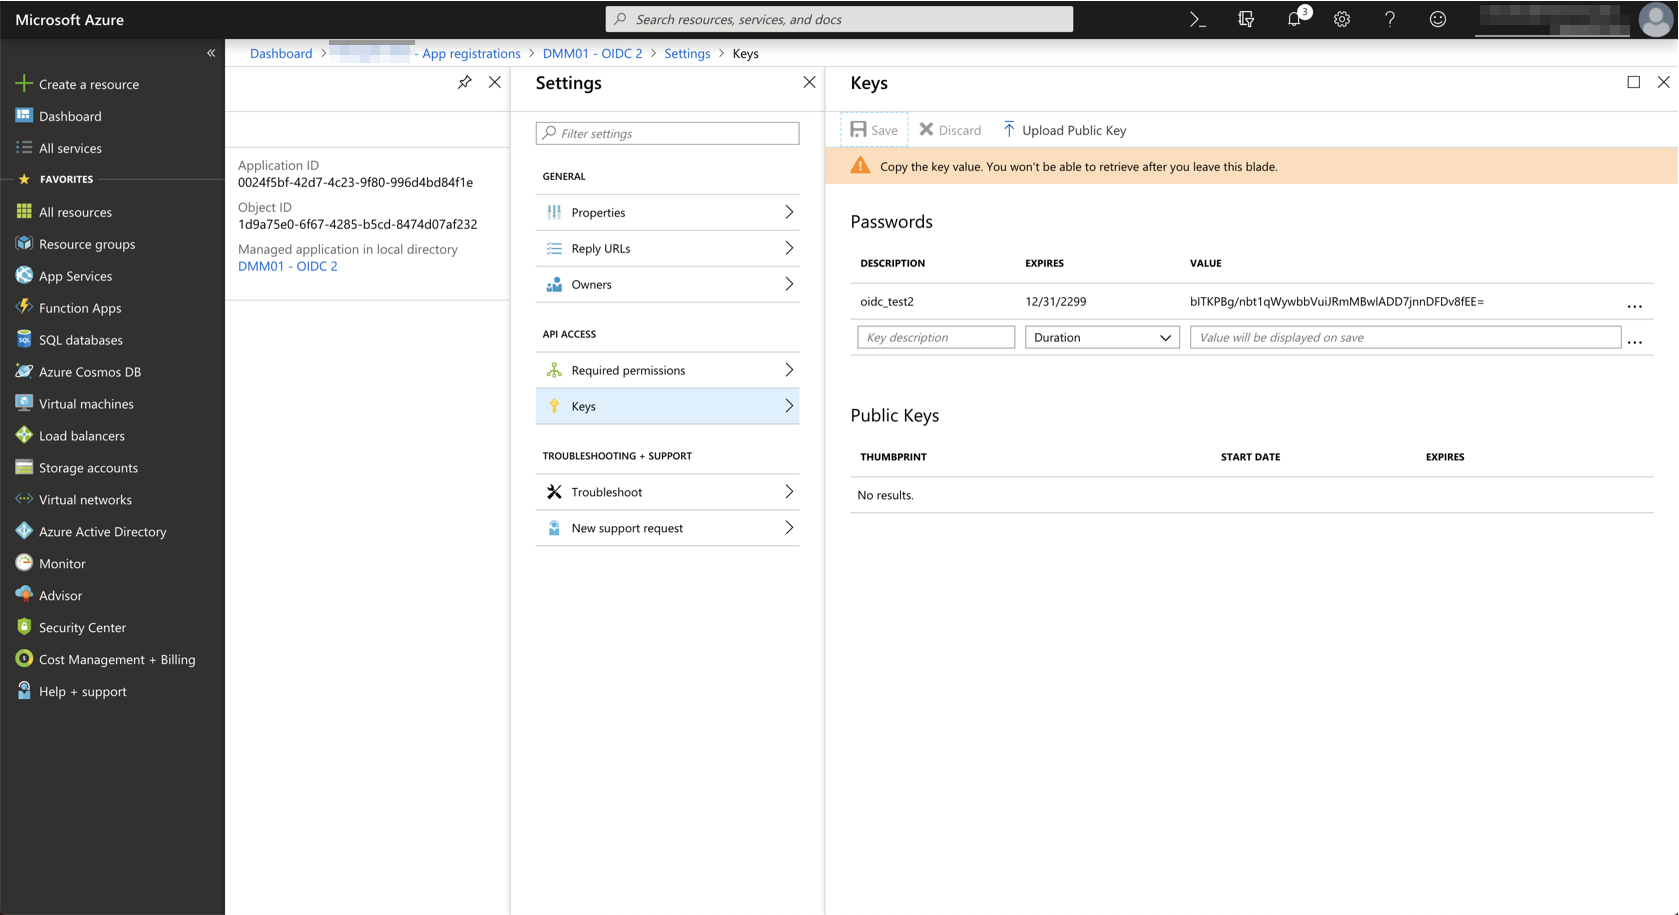
Task: Click Upload Public Key
Action: point(1063,130)
